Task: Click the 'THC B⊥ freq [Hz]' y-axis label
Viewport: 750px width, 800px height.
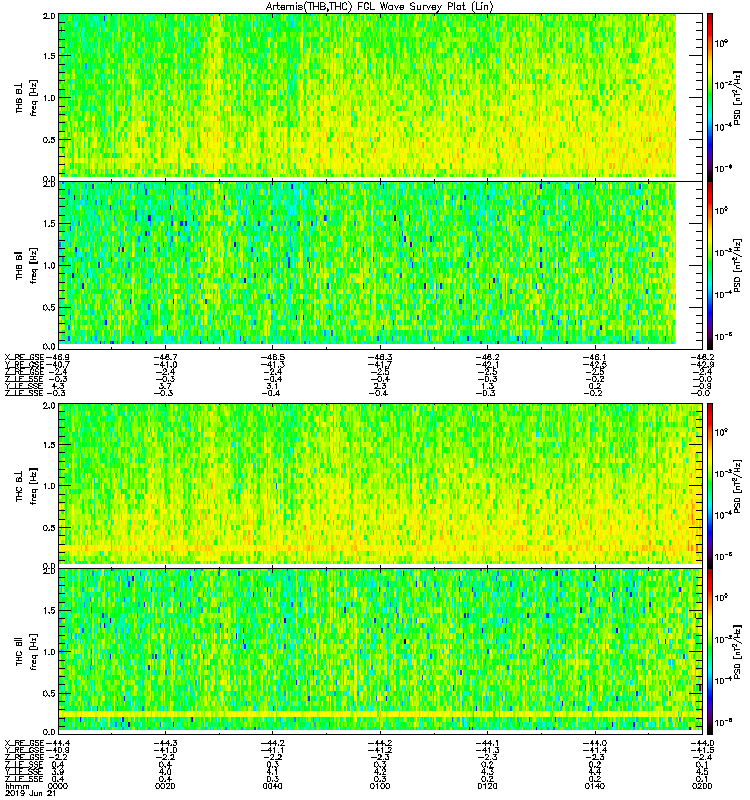Action: (x=26, y=485)
